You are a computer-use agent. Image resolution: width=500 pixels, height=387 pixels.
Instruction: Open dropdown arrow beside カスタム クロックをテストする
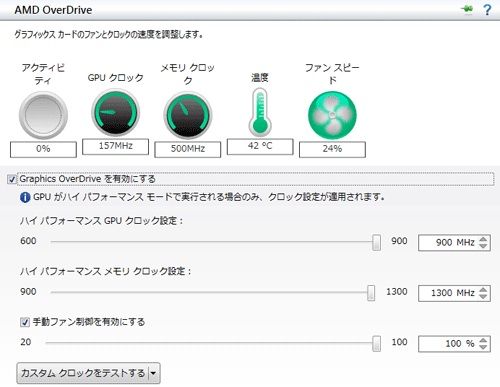tap(154, 373)
